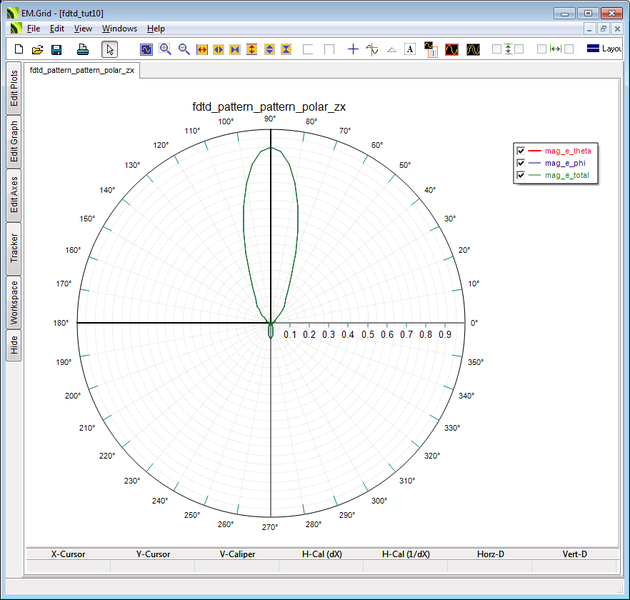Disable the mag_e_total trace checkbox
The width and height of the screenshot is (630, 600).
[521, 175]
